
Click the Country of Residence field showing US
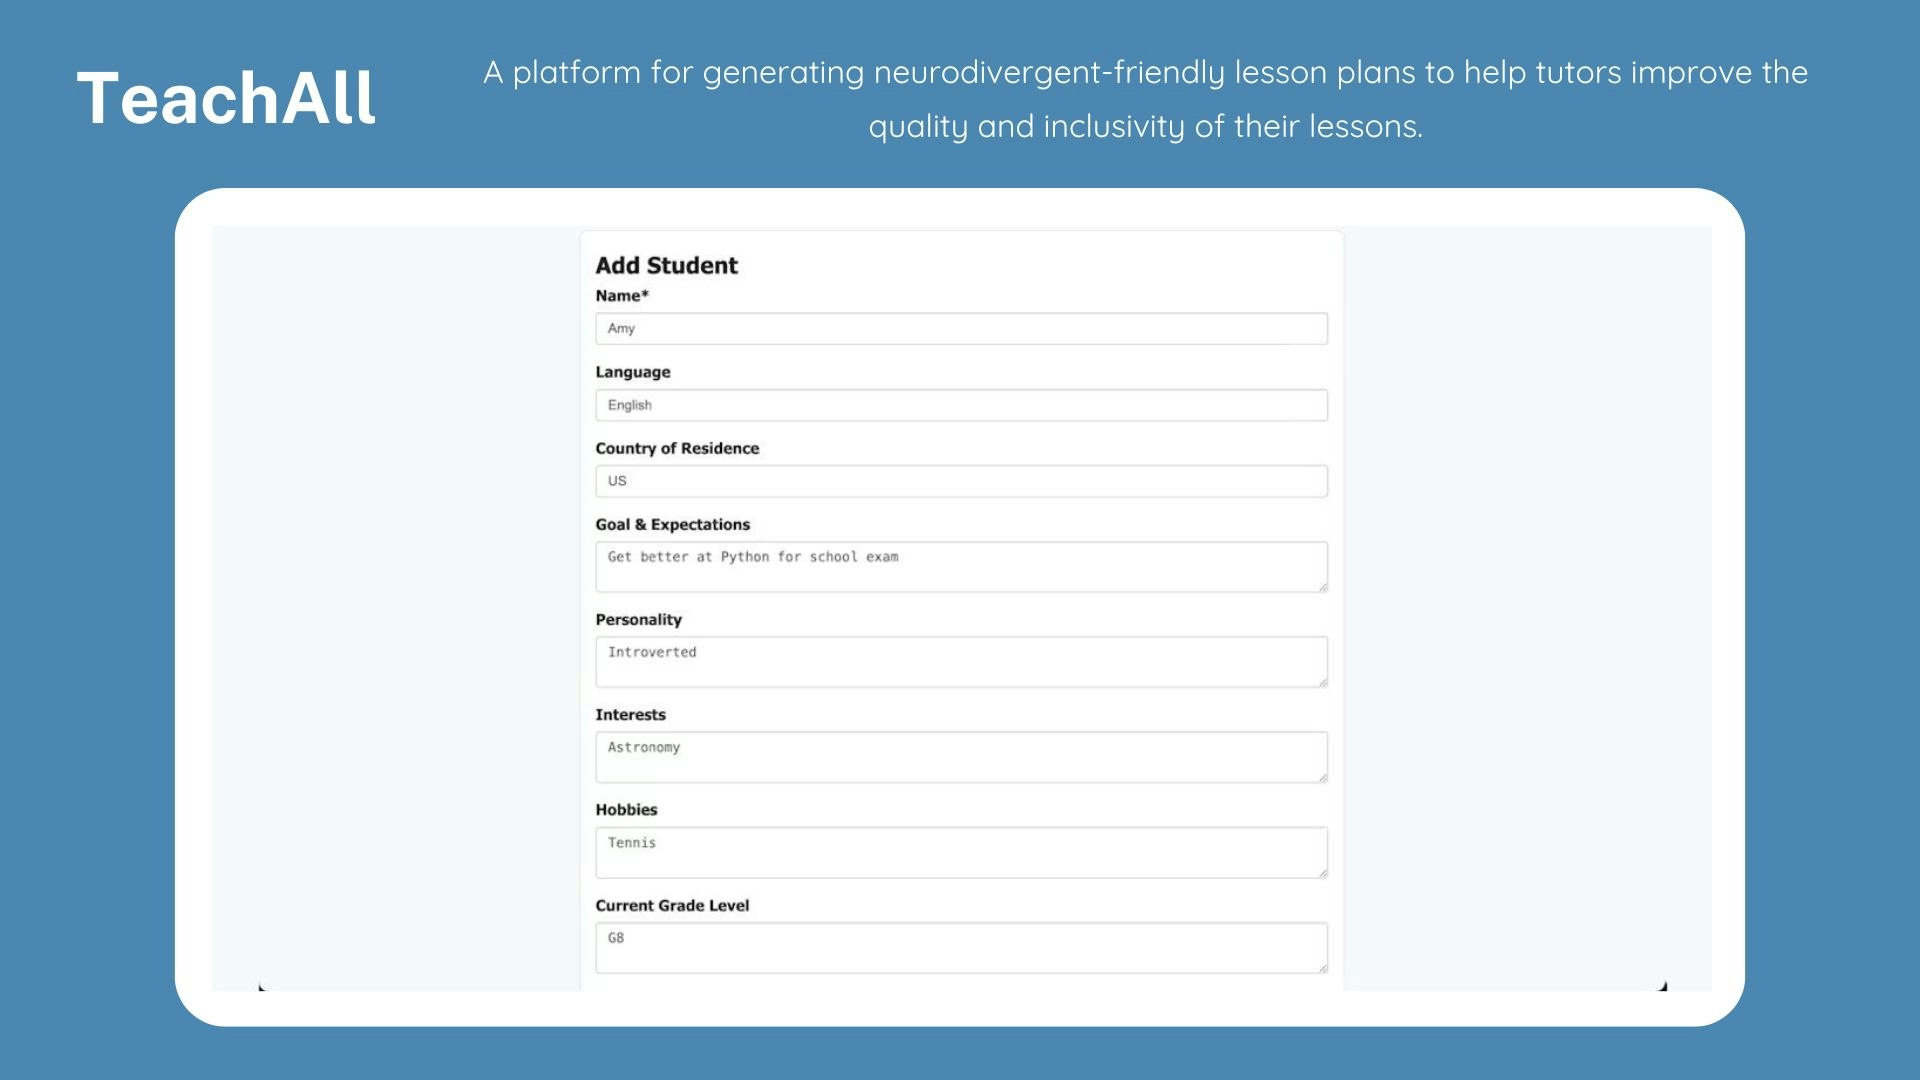coord(960,481)
